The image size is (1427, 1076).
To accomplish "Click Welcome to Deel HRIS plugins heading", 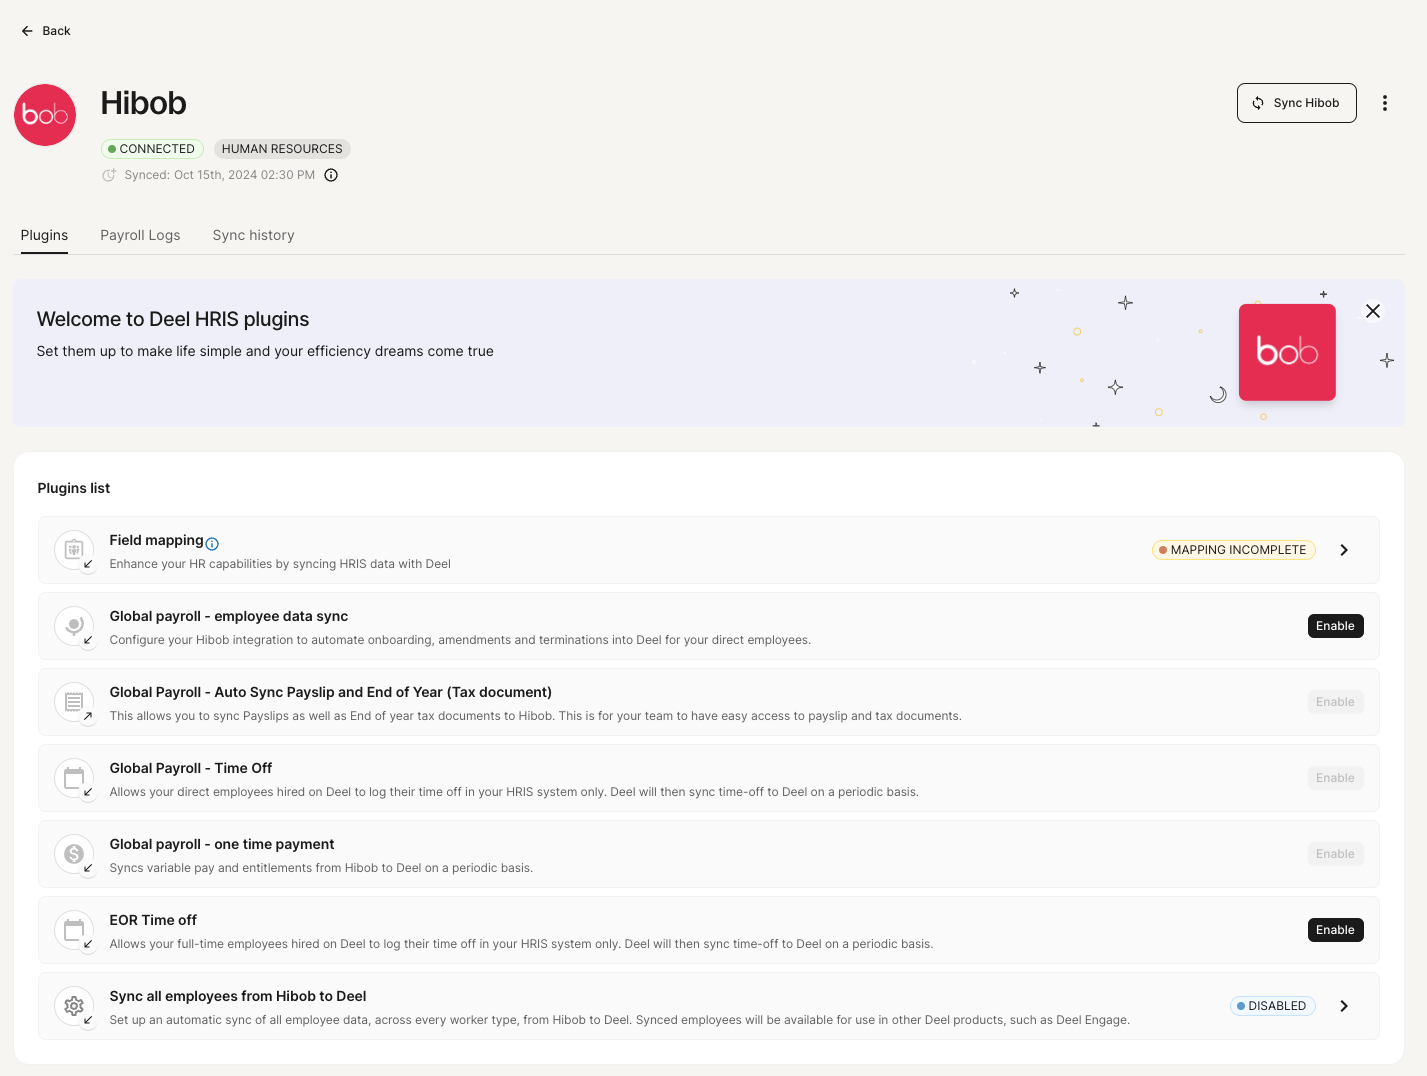I will [x=173, y=319].
